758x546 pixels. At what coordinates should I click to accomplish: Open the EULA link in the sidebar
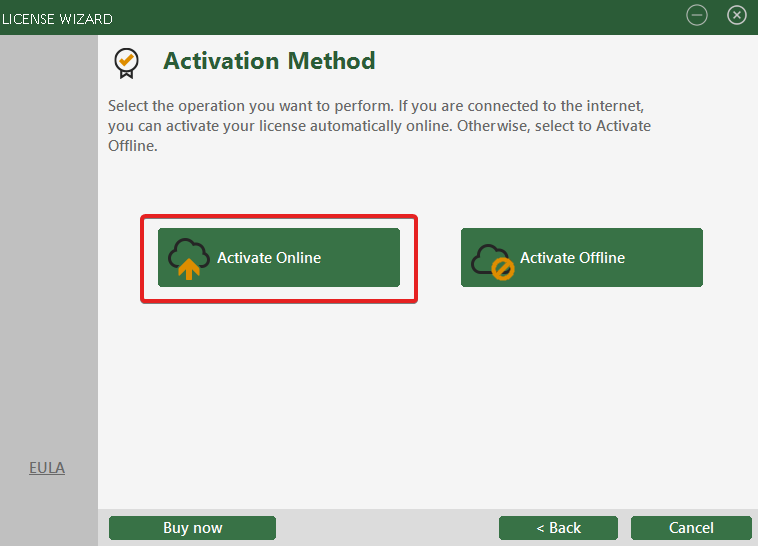[47, 468]
